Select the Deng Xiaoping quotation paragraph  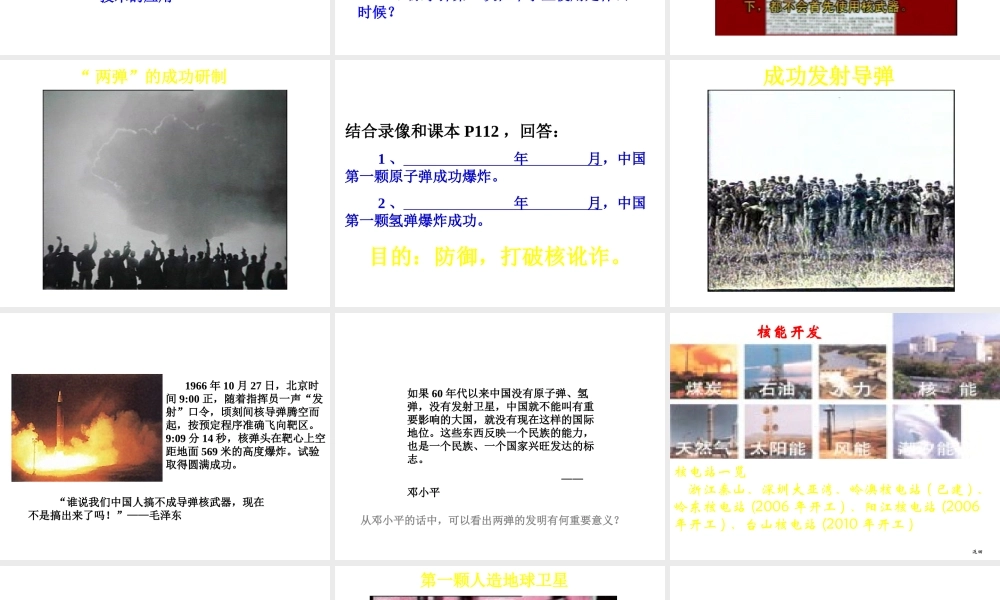(501, 425)
